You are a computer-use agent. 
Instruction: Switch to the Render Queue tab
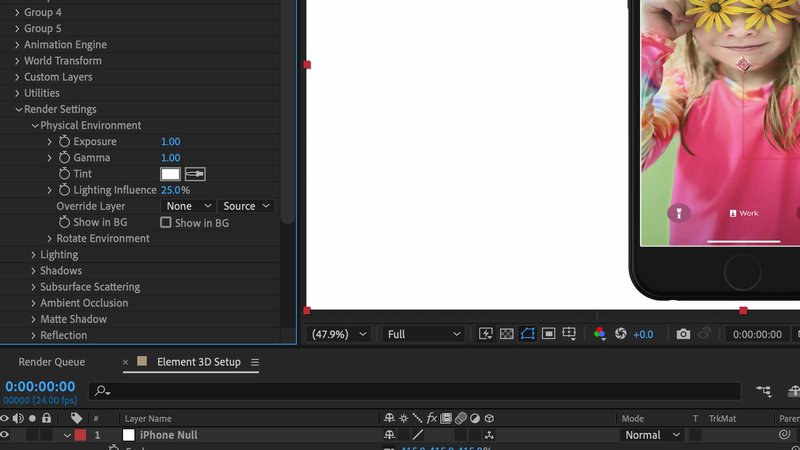(52, 362)
